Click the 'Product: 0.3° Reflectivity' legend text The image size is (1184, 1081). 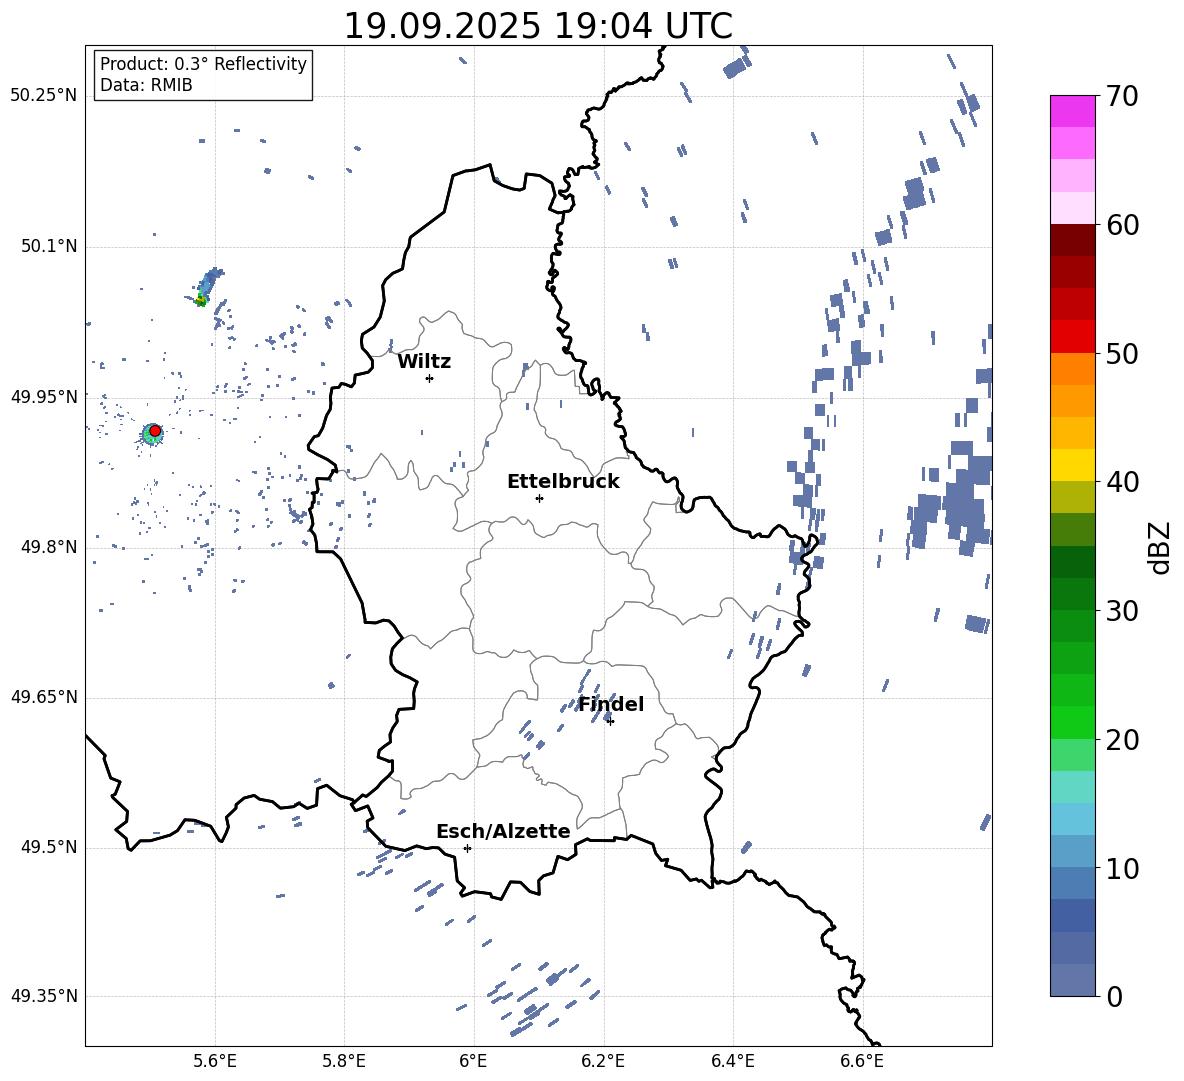click(203, 64)
